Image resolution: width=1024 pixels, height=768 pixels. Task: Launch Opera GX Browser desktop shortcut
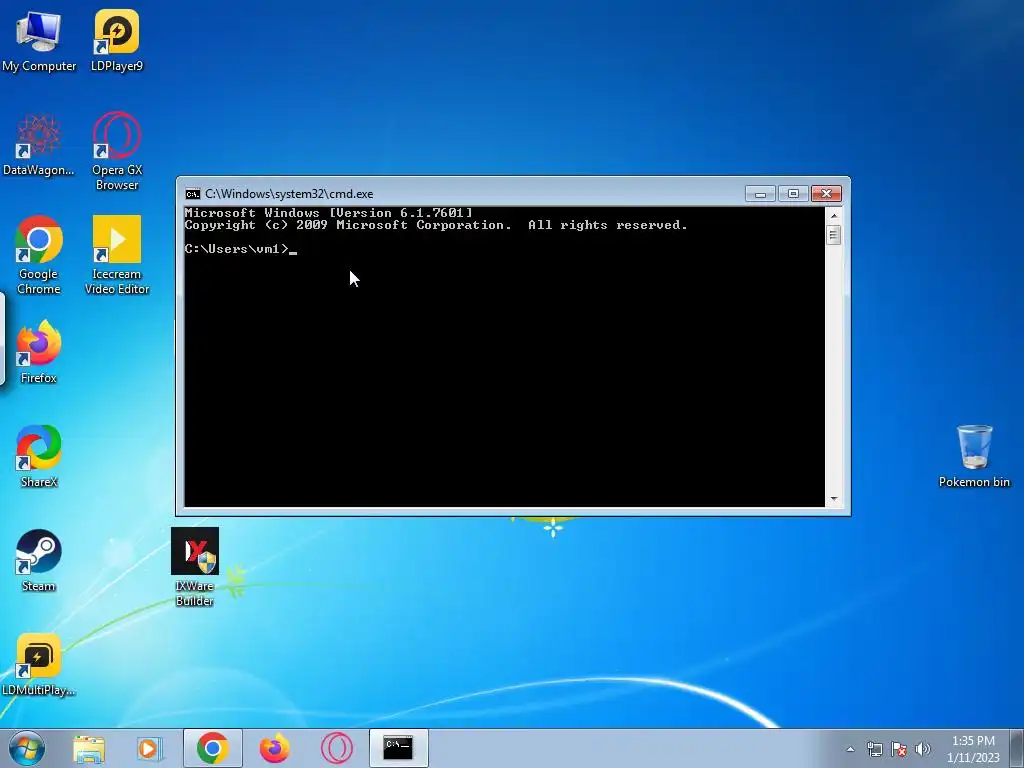tap(116, 150)
